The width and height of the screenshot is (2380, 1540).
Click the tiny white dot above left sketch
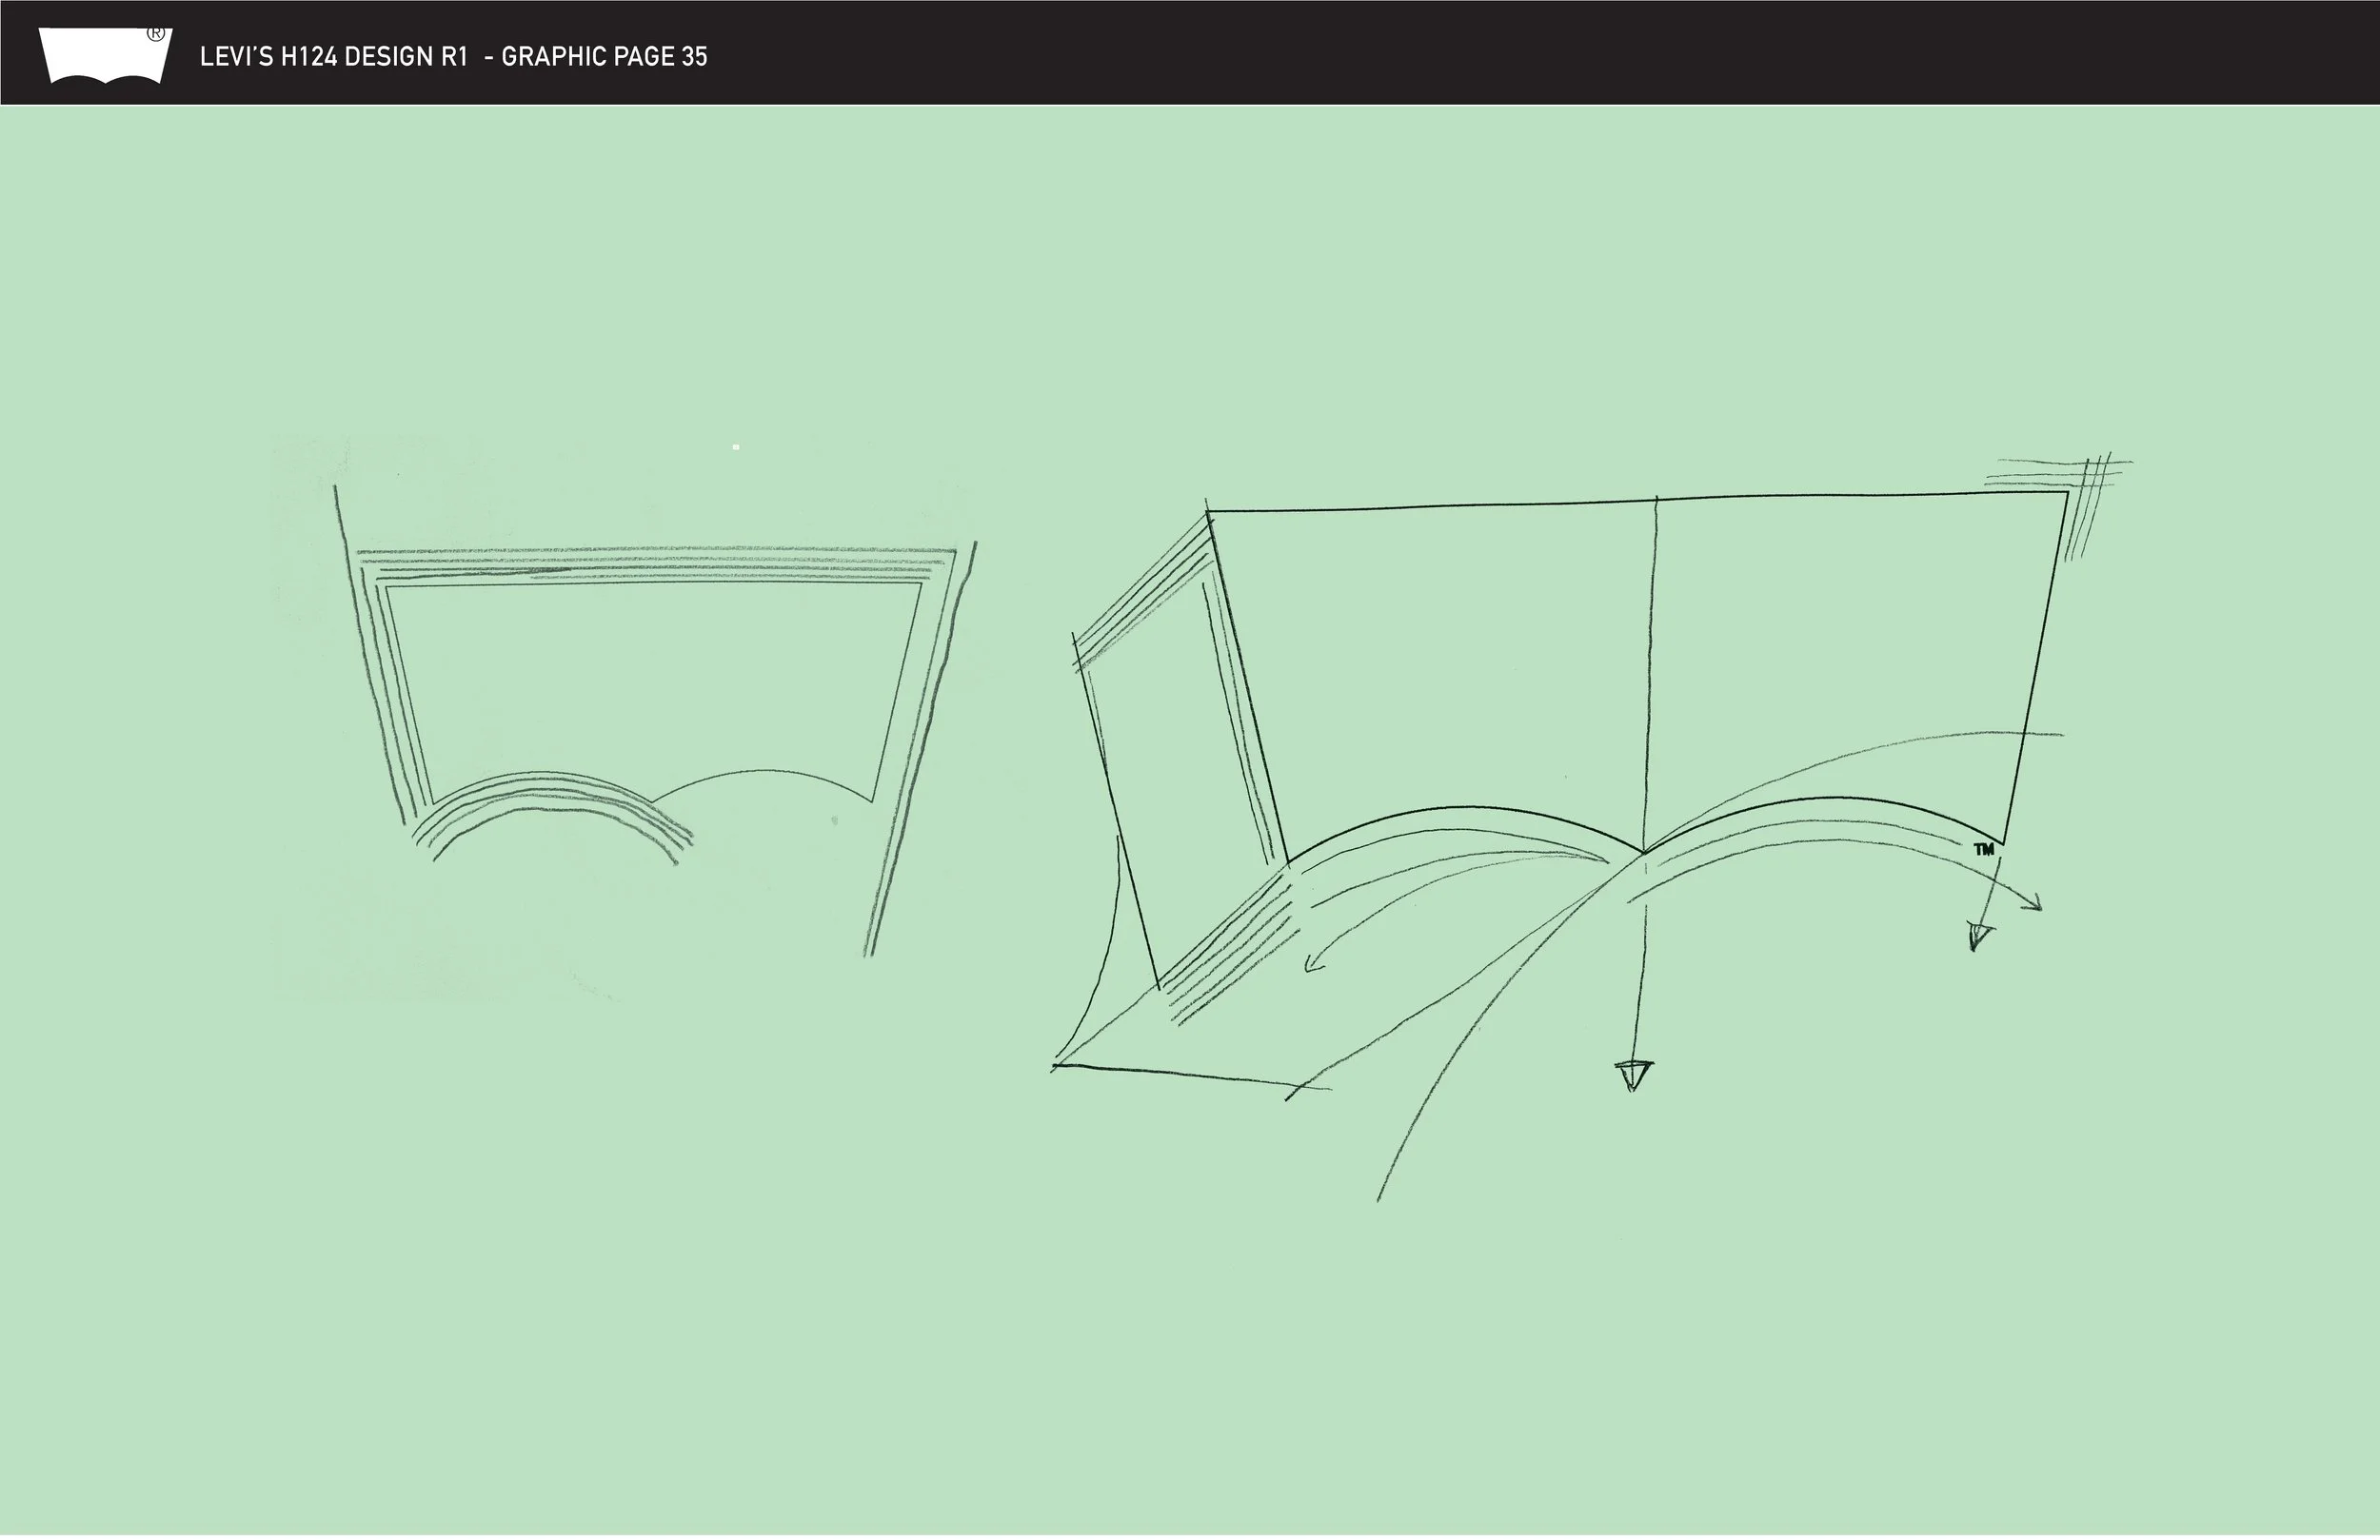point(736,447)
